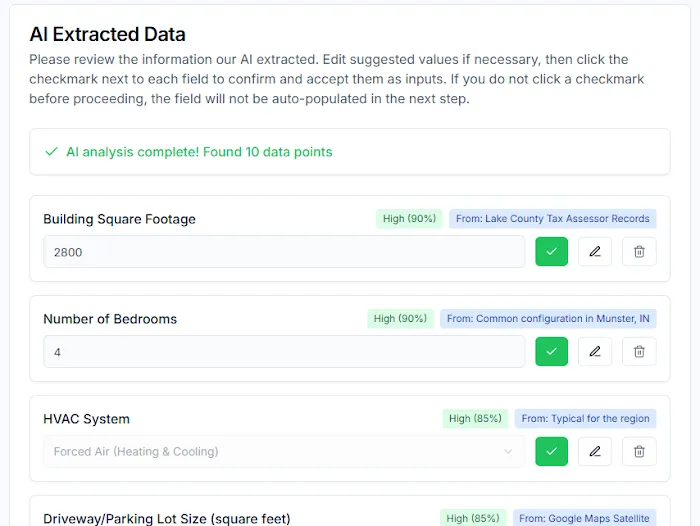The width and height of the screenshot is (700, 526).
Task: Click the Typical for the region source tag
Action: (x=586, y=419)
